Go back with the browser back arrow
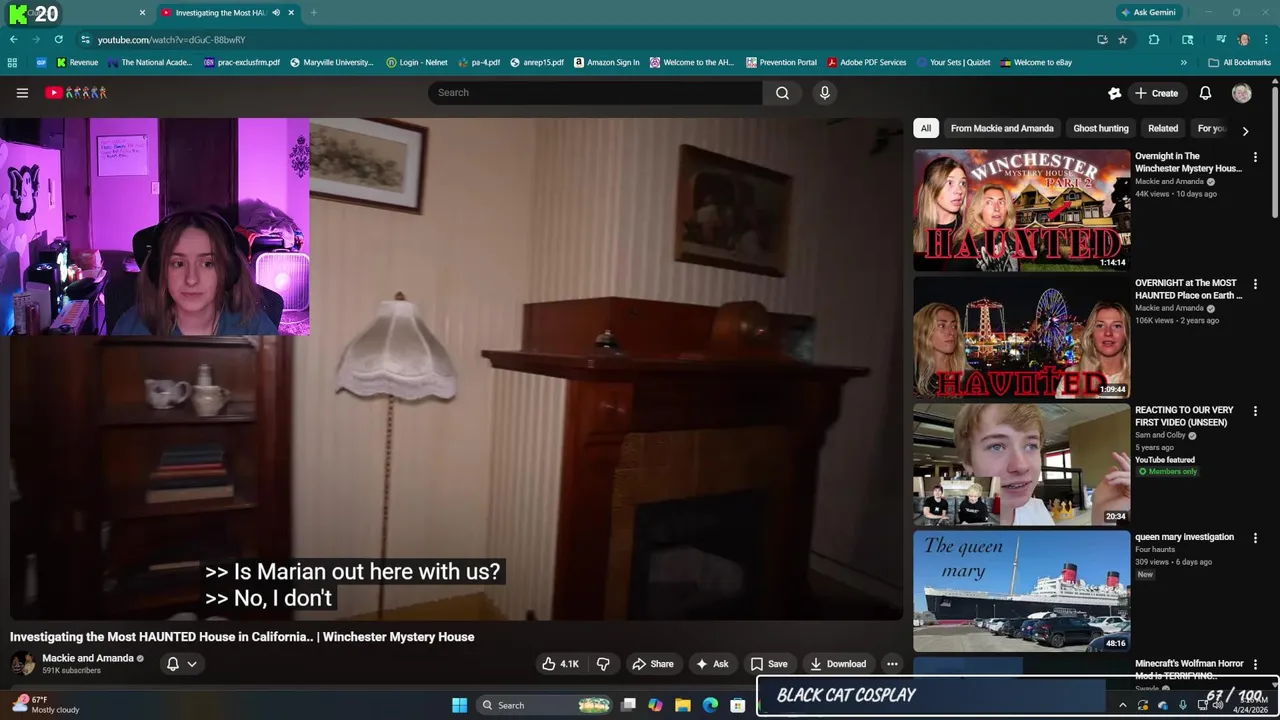Viewport: 1280px width, 720px height. point(13,39)
